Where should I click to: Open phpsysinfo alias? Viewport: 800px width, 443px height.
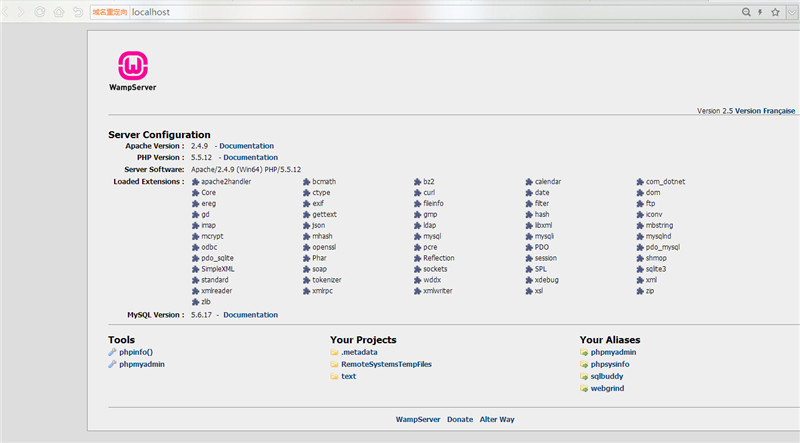point(610,364)
